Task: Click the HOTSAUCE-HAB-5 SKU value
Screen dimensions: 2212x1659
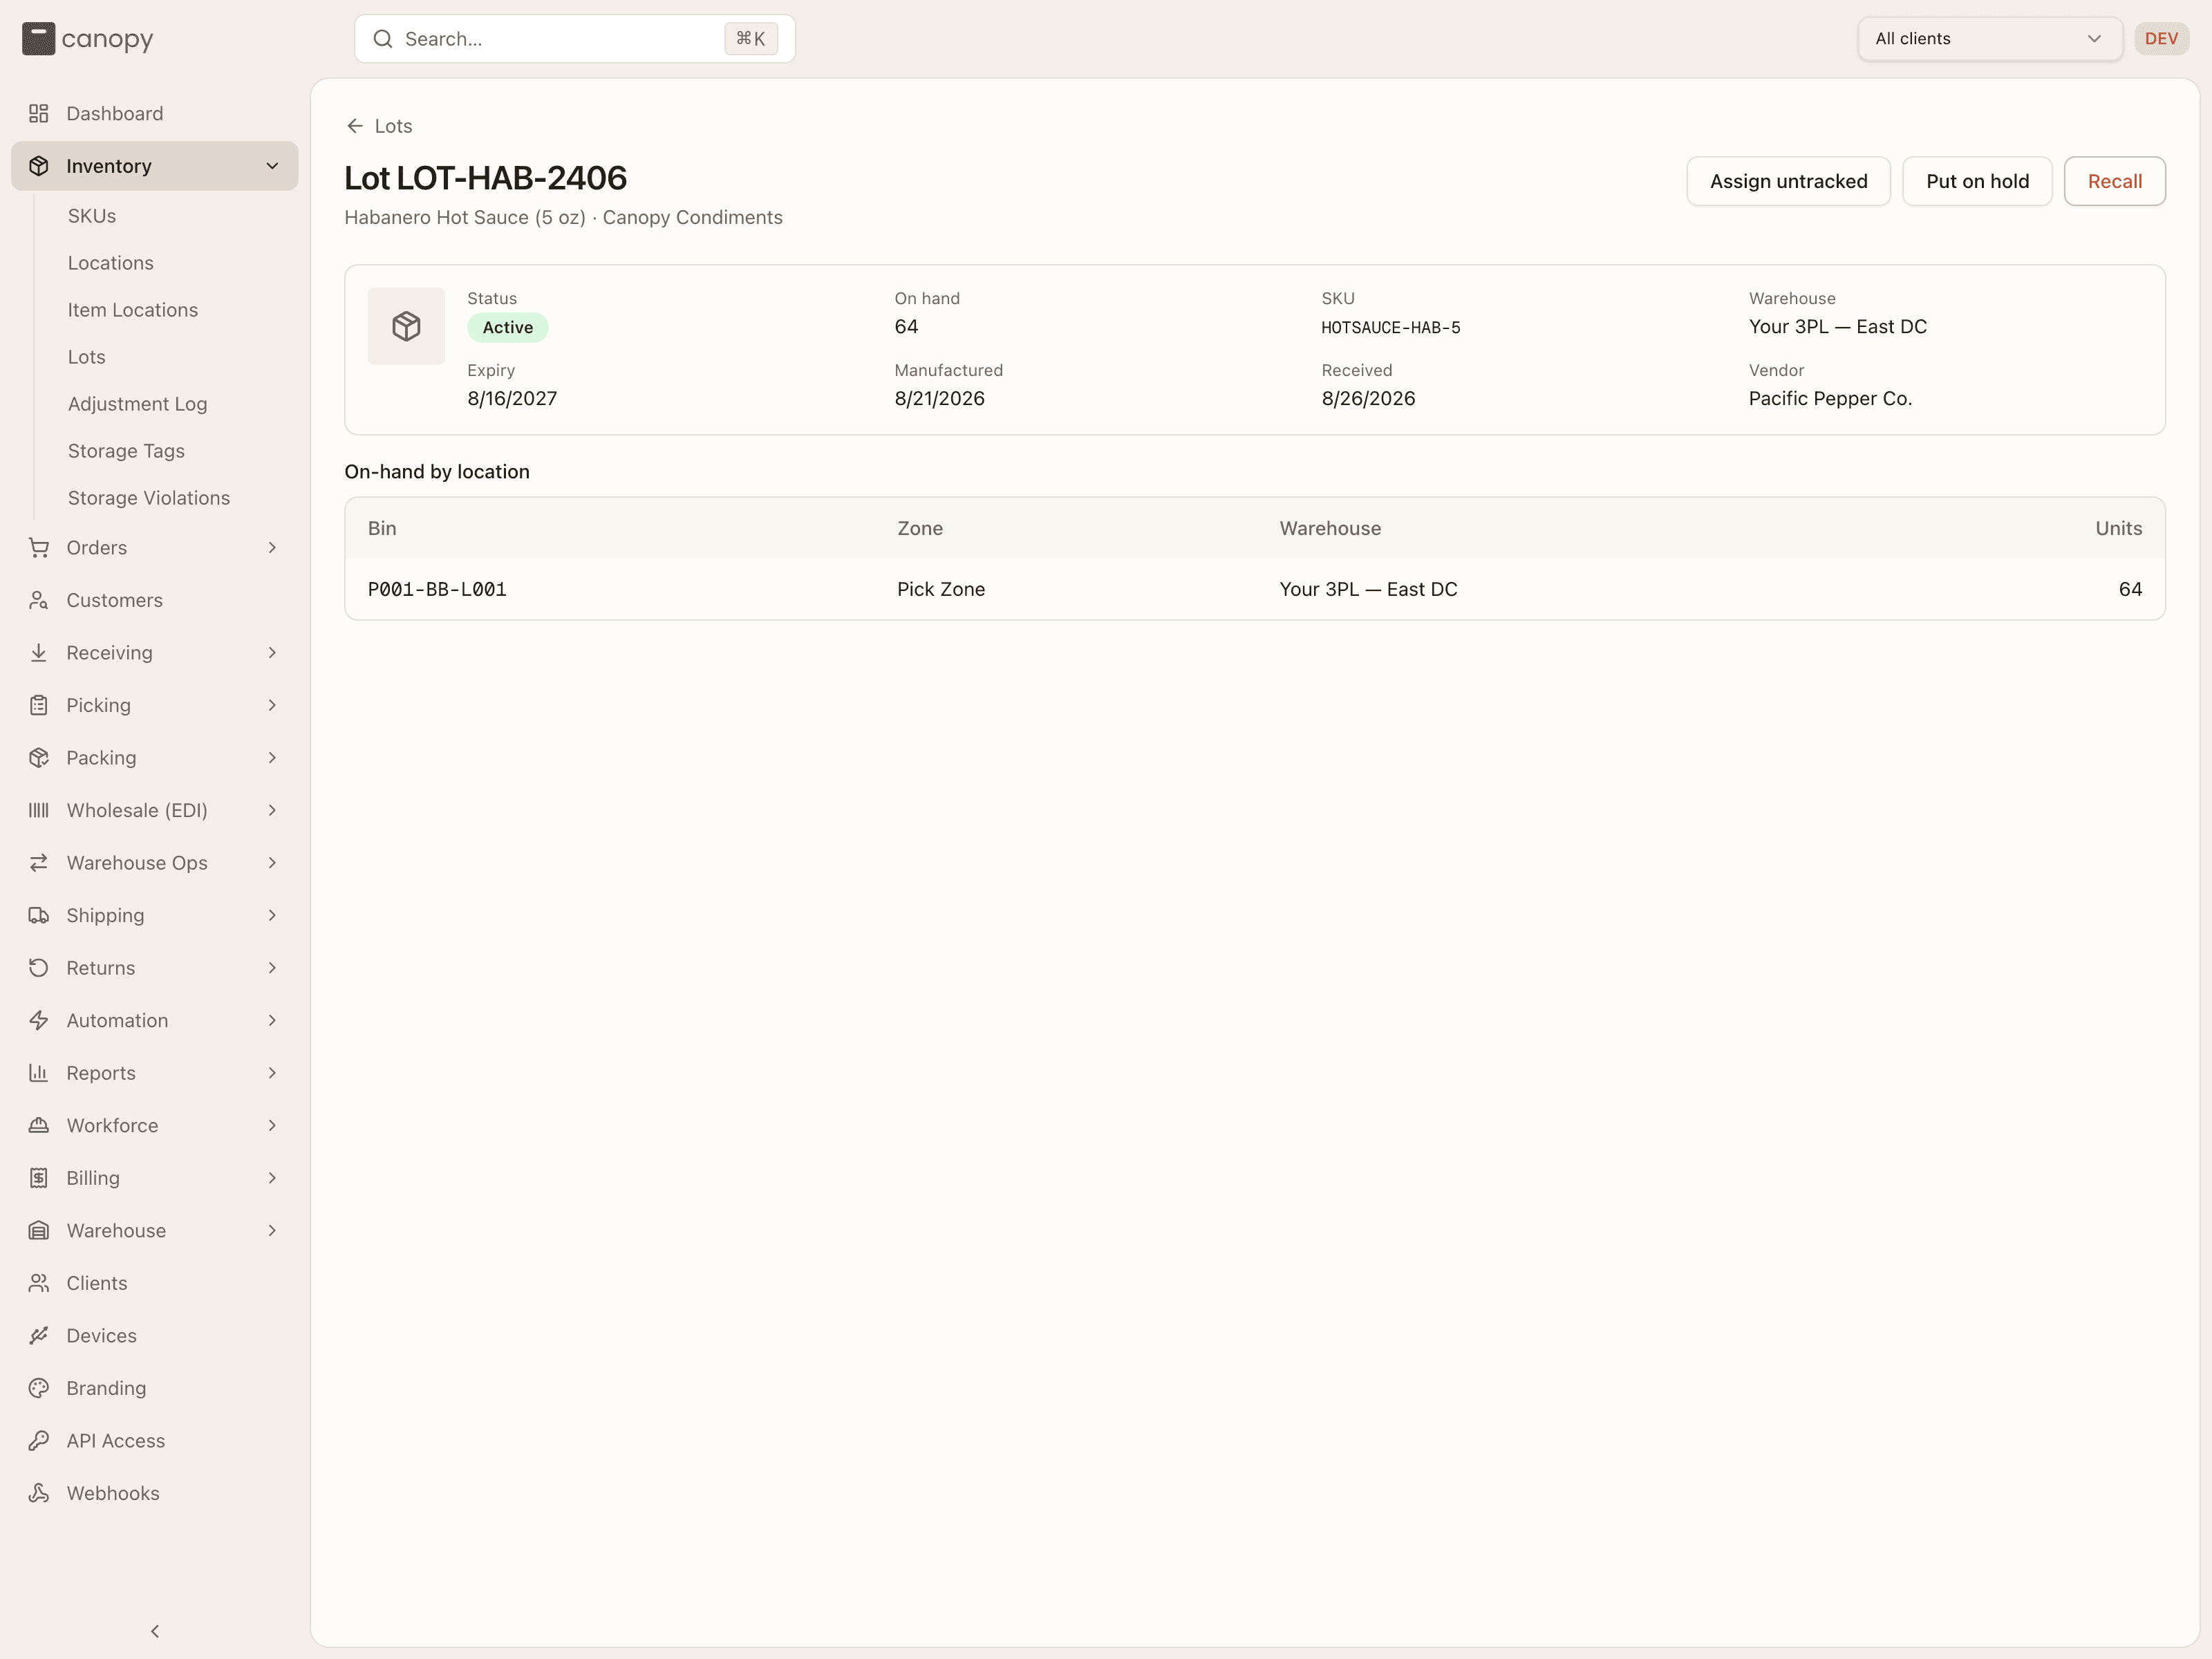Action: point(1390,327)
